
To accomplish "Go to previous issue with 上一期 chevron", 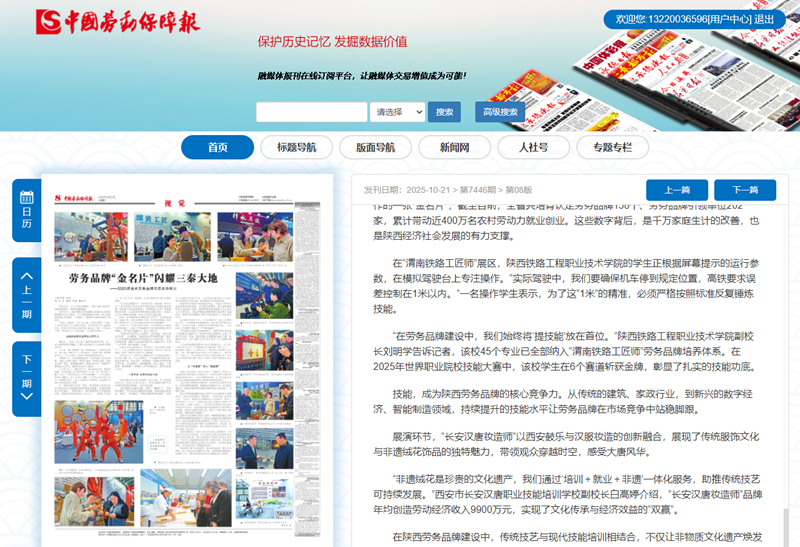I will 26,294.
